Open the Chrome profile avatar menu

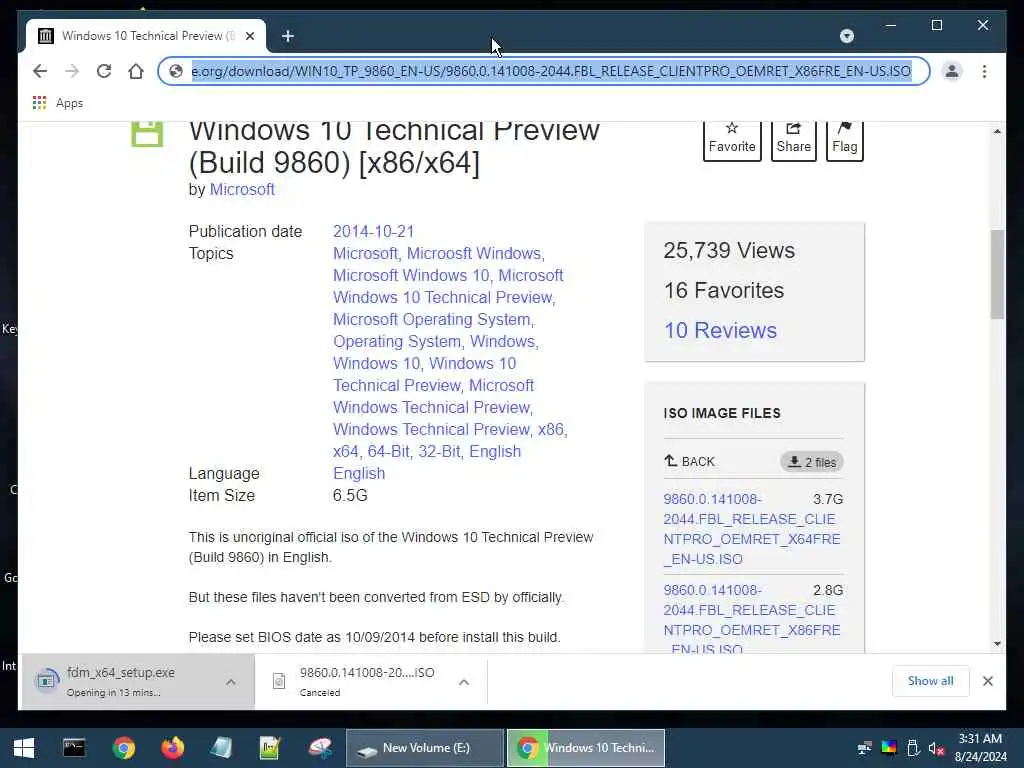952,71
